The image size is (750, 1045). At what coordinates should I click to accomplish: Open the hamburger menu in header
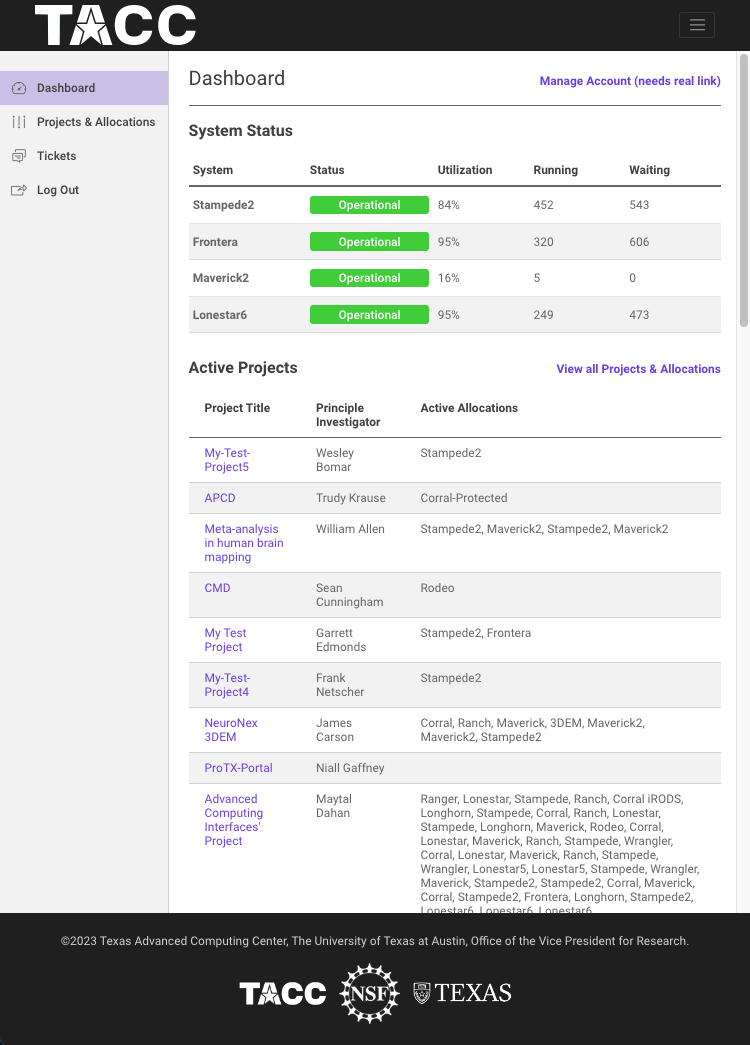coord(697,25)
